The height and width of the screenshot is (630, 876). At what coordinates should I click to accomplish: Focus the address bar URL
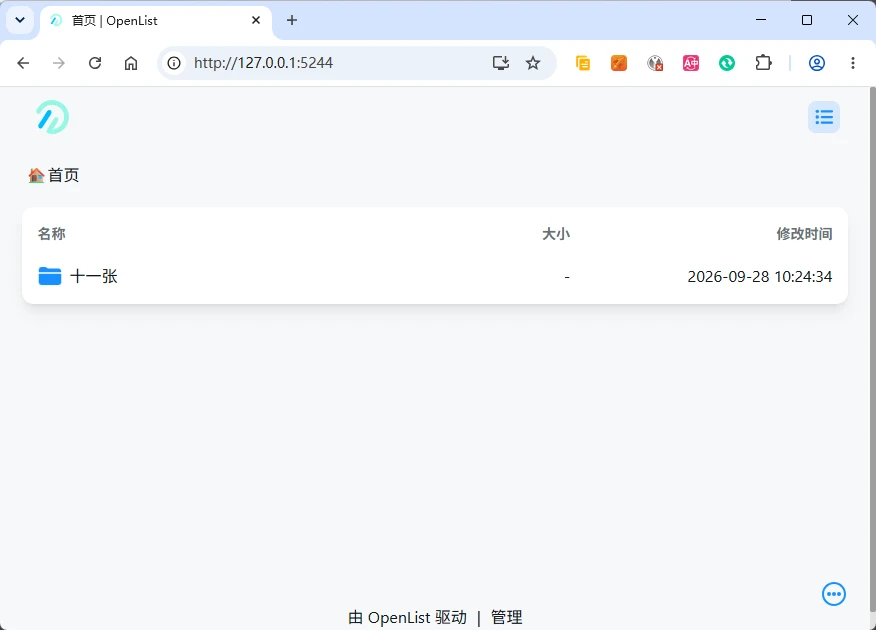pyautogui.click(x=263, y=63)
